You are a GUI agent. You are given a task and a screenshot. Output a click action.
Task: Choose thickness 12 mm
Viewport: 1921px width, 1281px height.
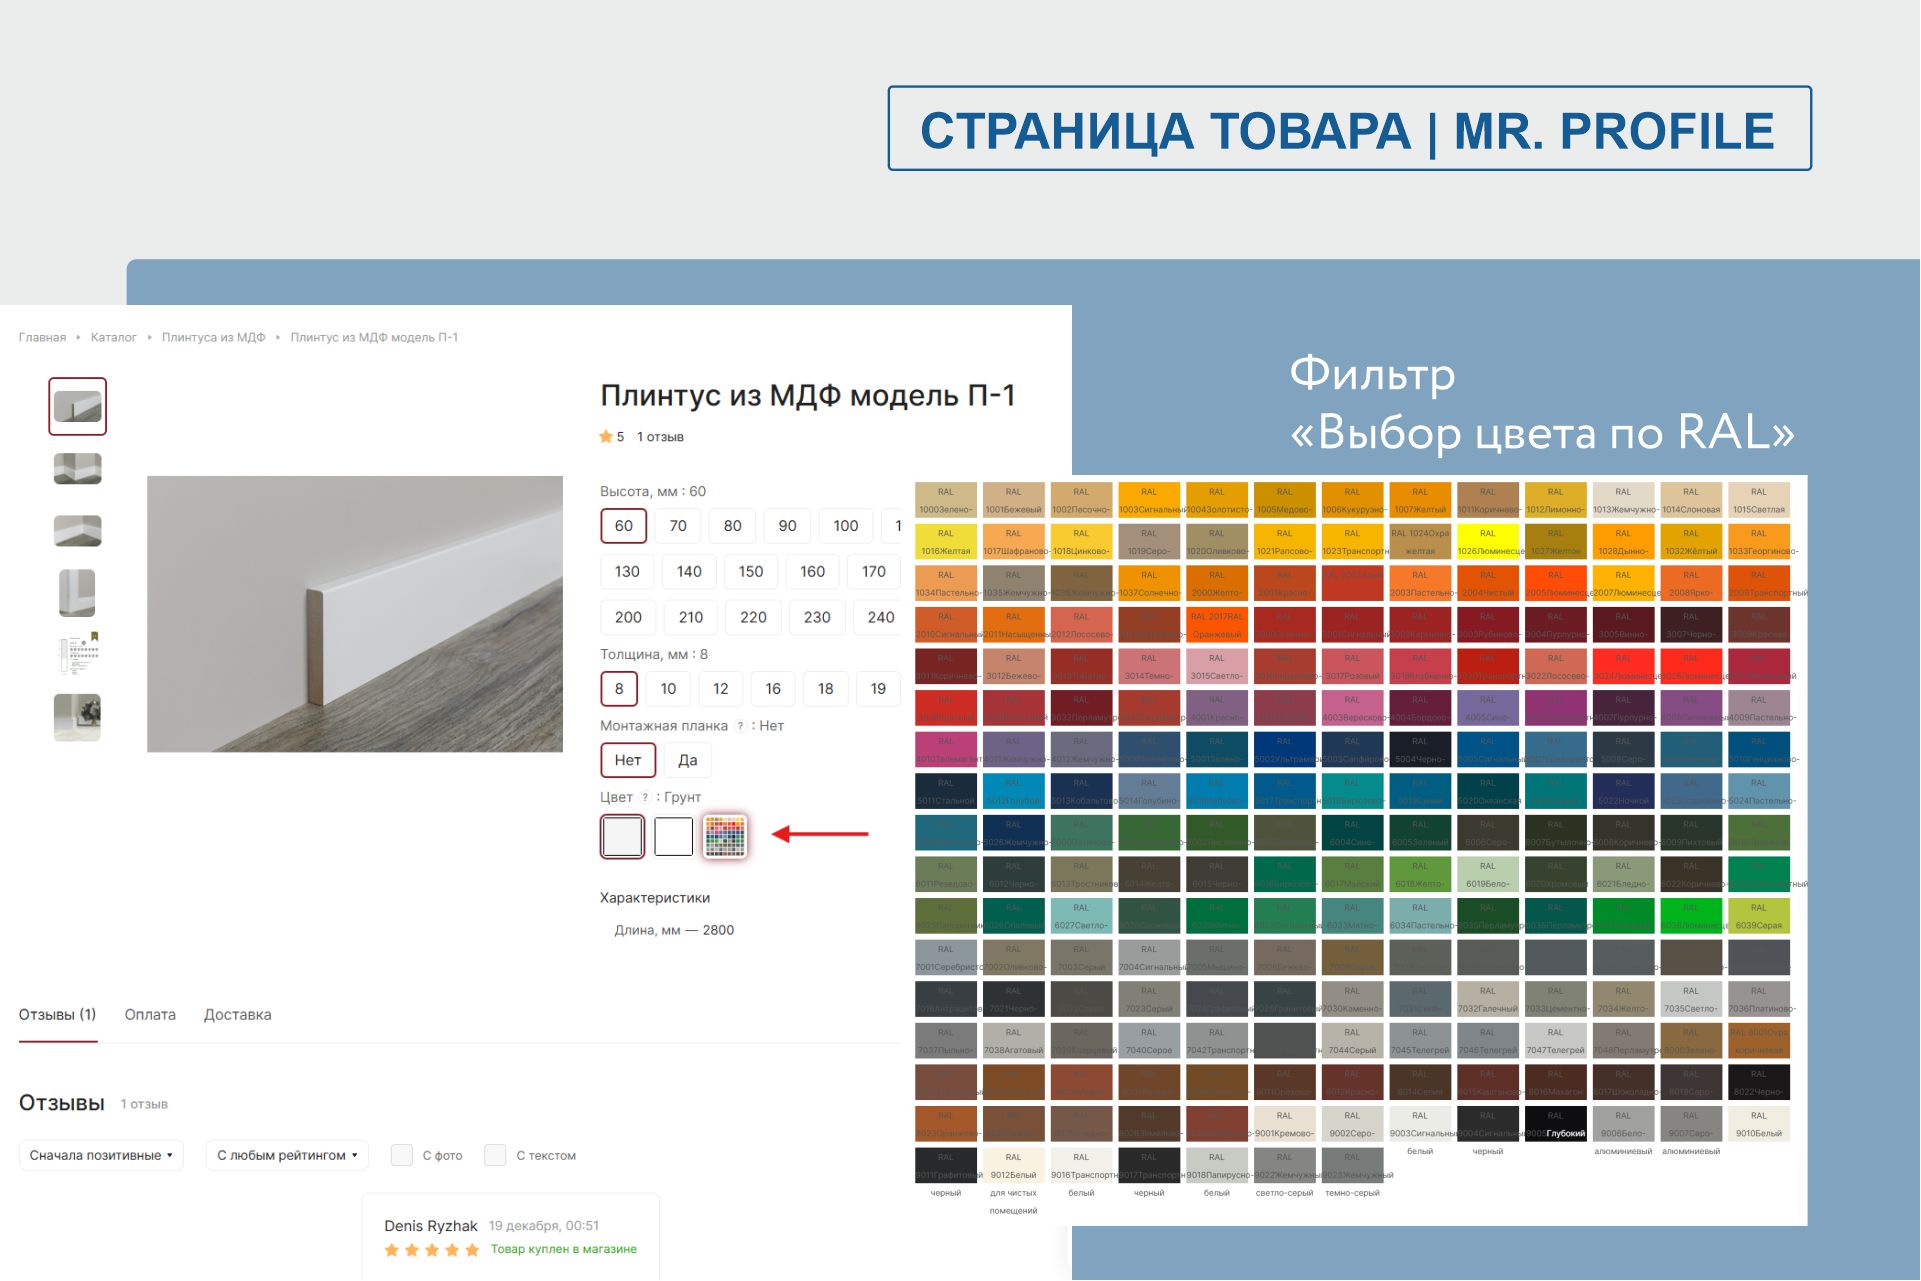(x=721, y=689)
